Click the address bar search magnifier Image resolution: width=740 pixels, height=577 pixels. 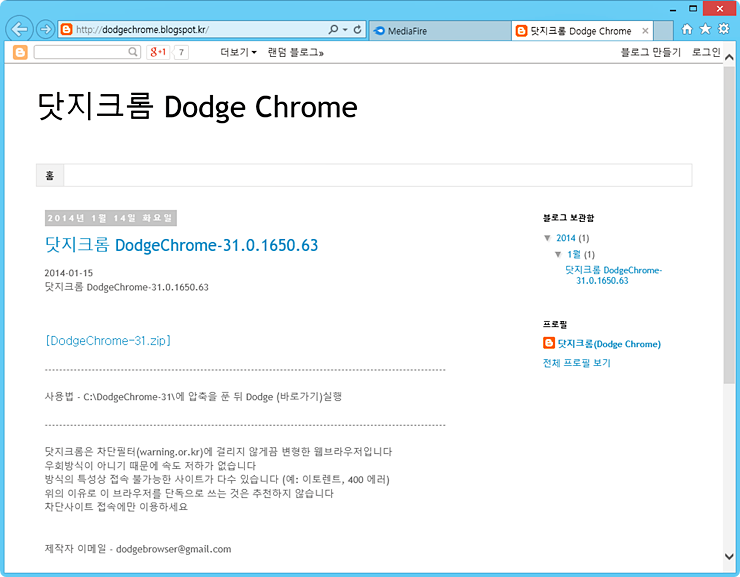click(x=333, y=30)
